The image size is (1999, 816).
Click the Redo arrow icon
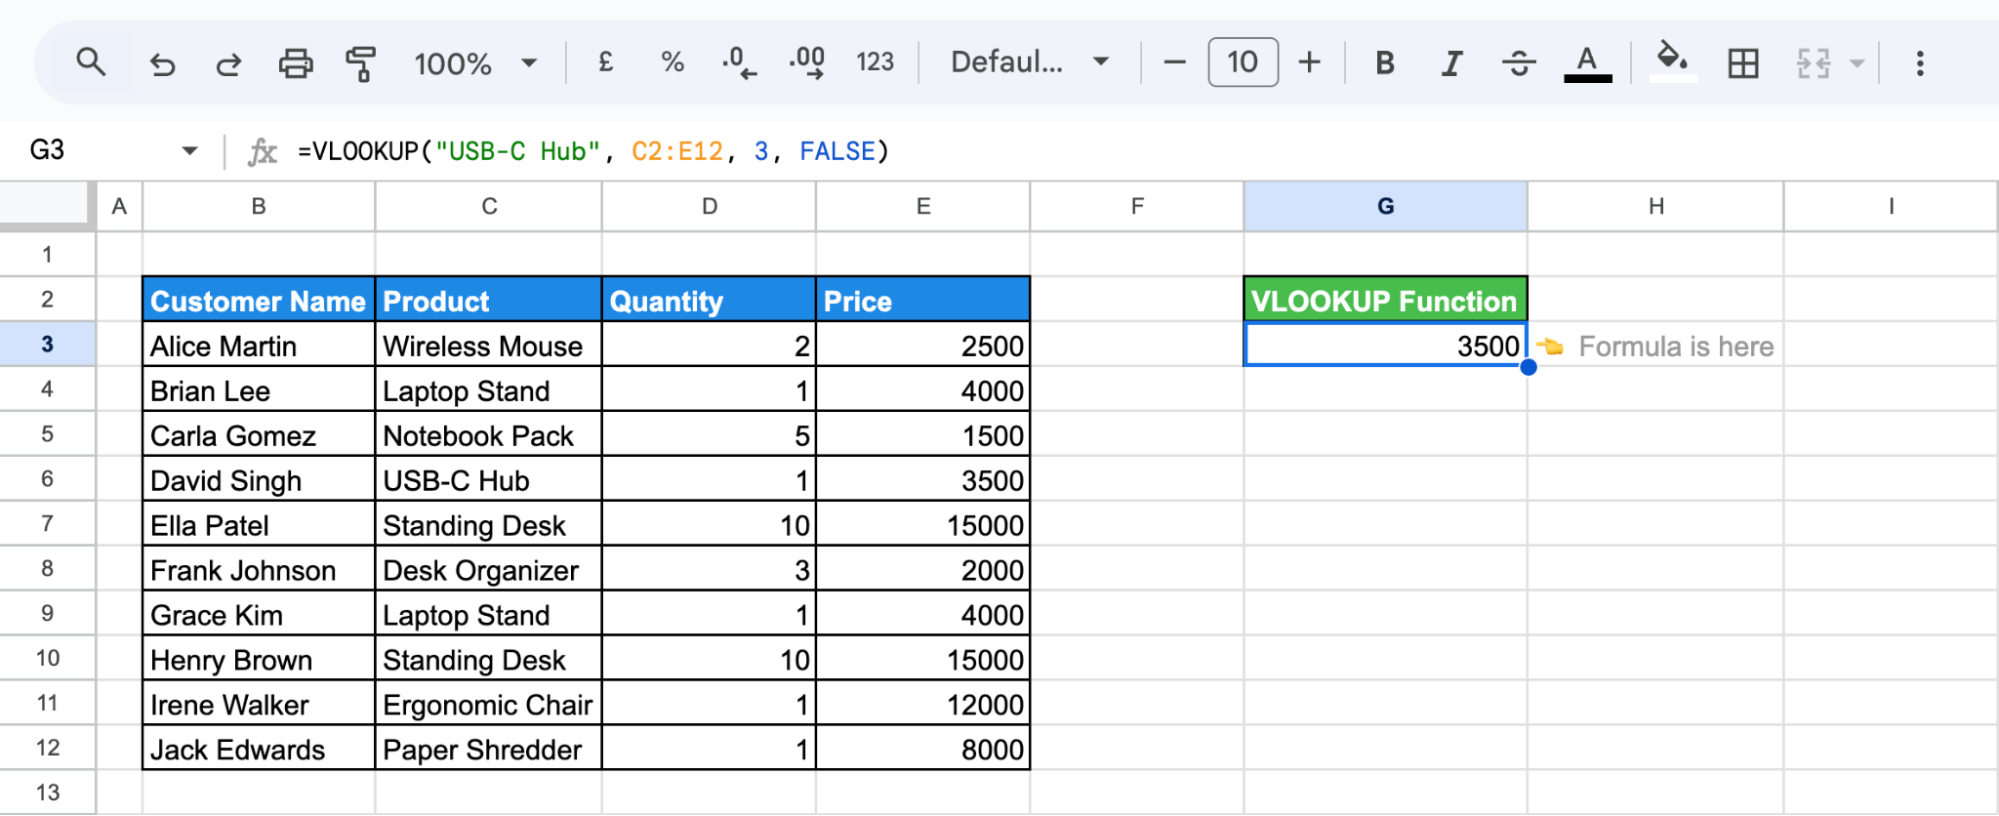pos(229,64)
